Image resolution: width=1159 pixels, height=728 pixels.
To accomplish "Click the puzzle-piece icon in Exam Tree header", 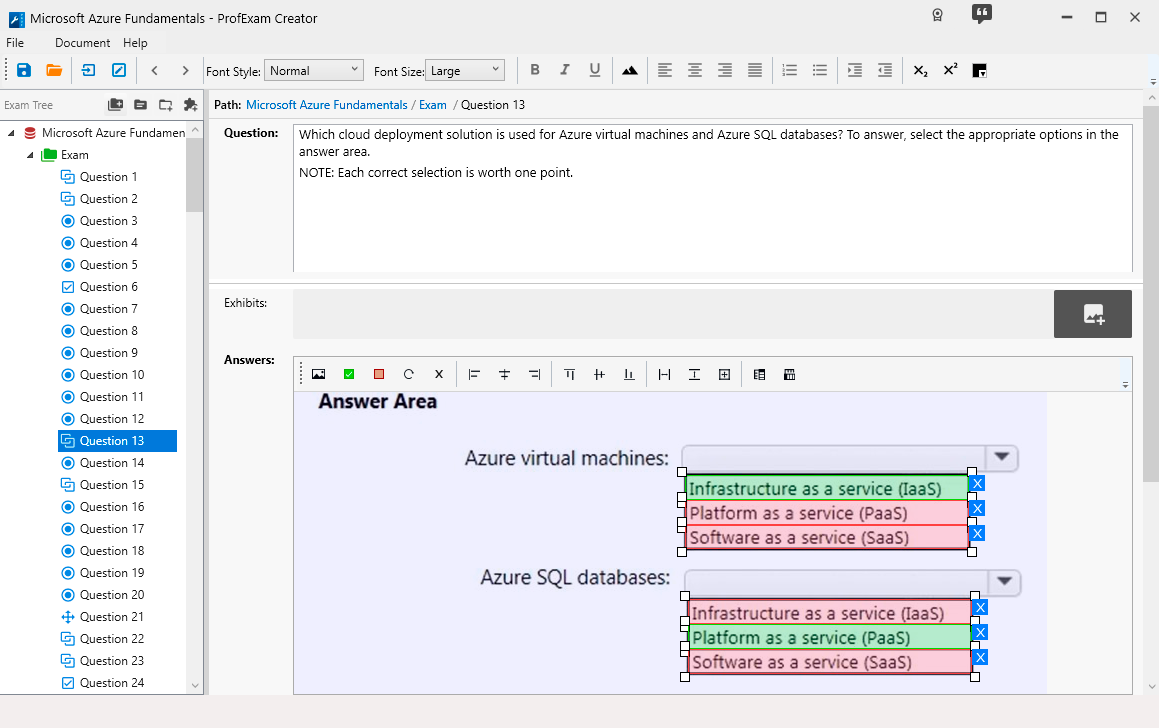I will [190, 105].
